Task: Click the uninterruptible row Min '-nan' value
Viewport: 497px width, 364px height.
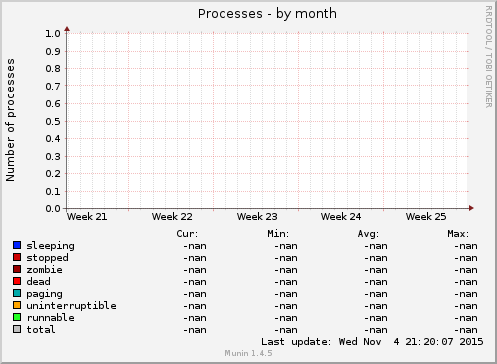Action: tap(286, 306)
